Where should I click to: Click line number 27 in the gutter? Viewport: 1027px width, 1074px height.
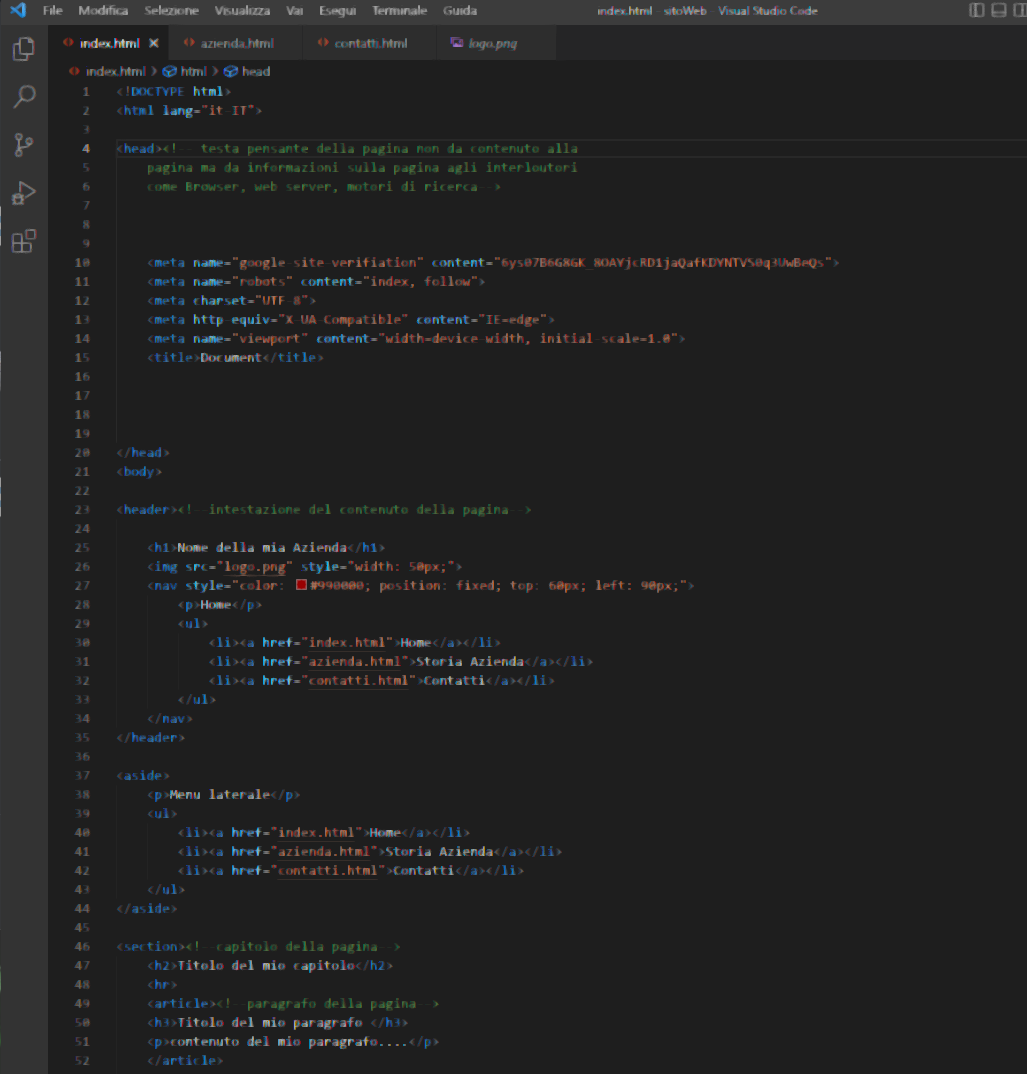point(82,586)
